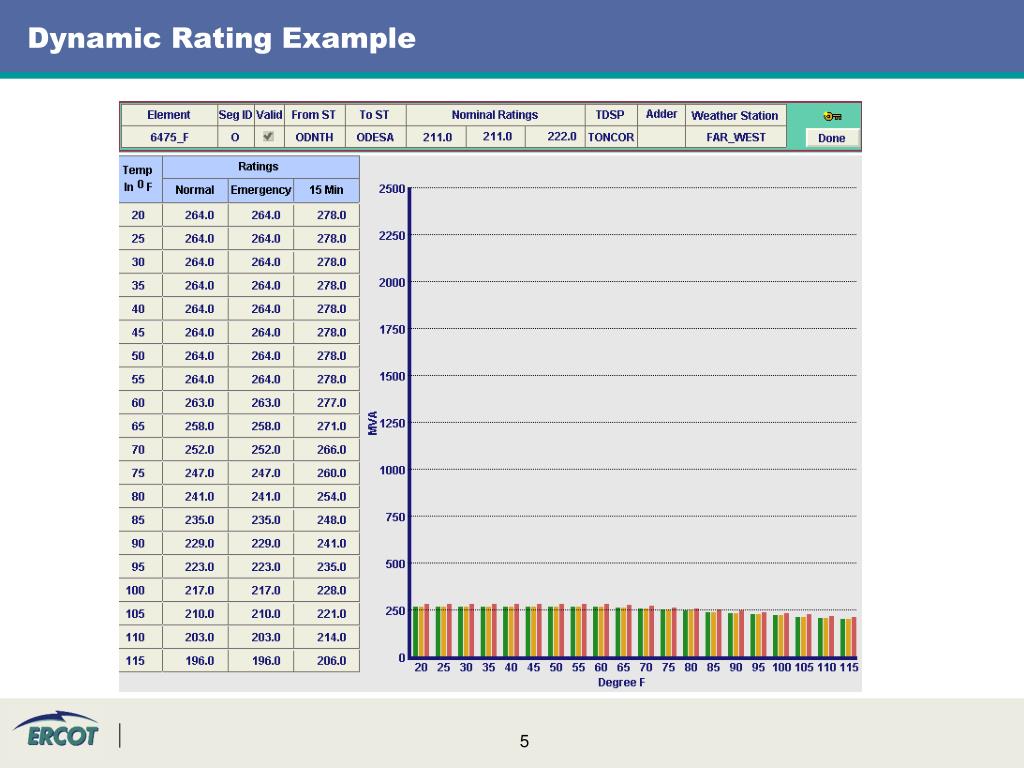Click the From ST value ODNTH

(314, 137)
